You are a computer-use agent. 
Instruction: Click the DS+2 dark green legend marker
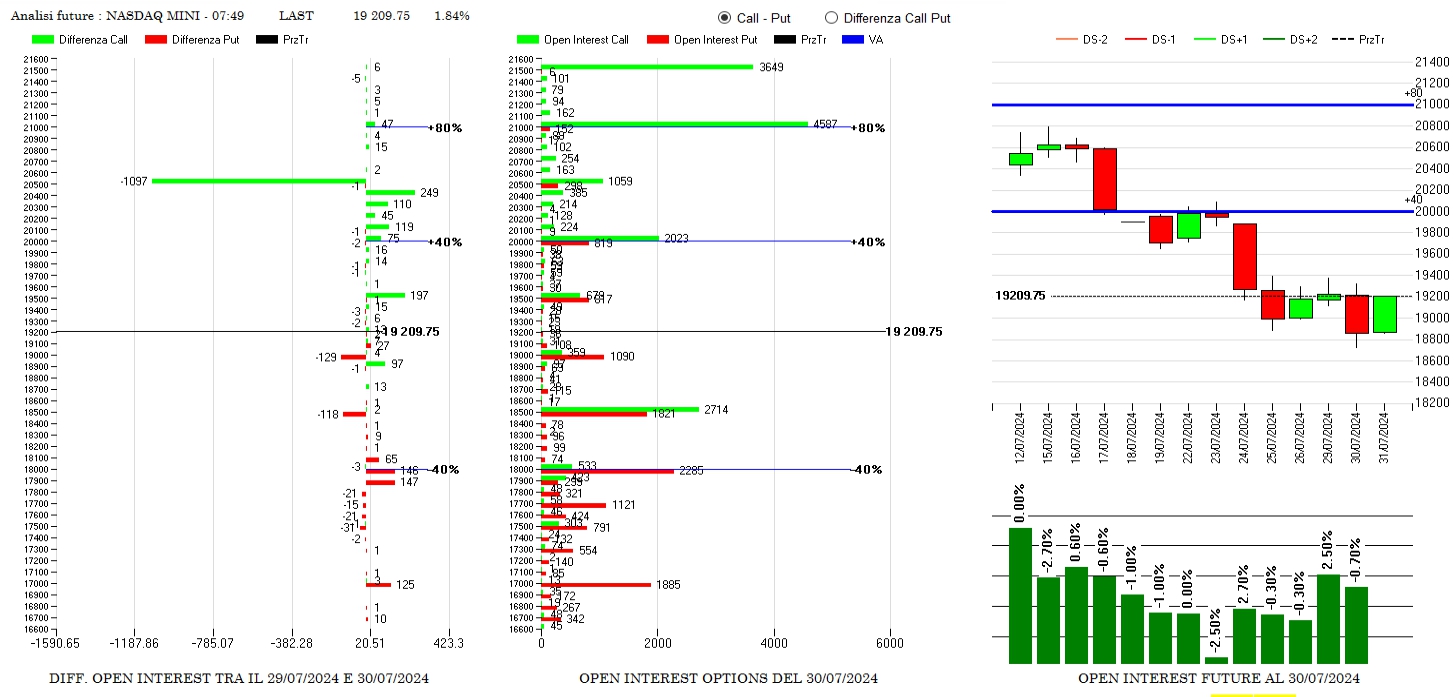tap(1274, 40)
